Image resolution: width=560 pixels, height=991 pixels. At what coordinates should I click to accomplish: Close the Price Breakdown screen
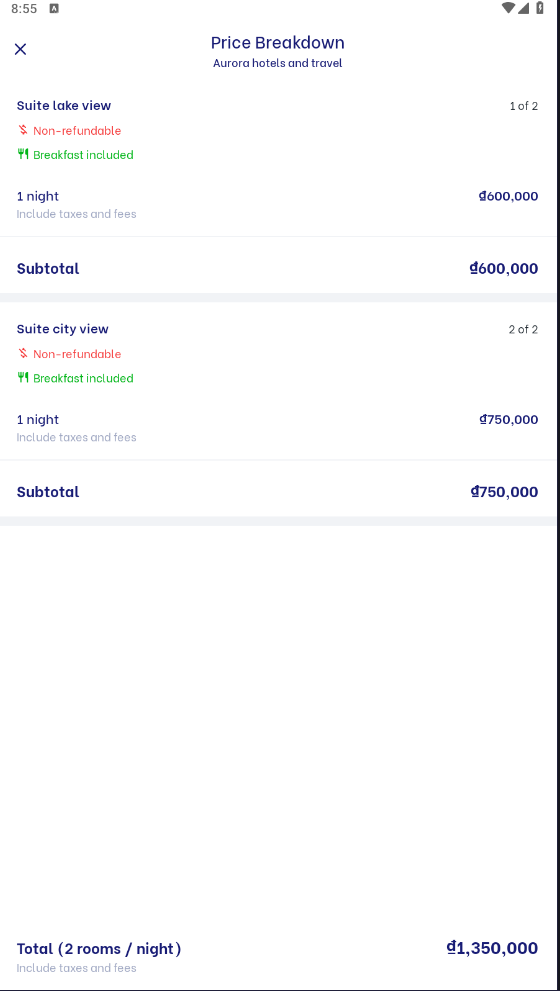click(20, 49)
